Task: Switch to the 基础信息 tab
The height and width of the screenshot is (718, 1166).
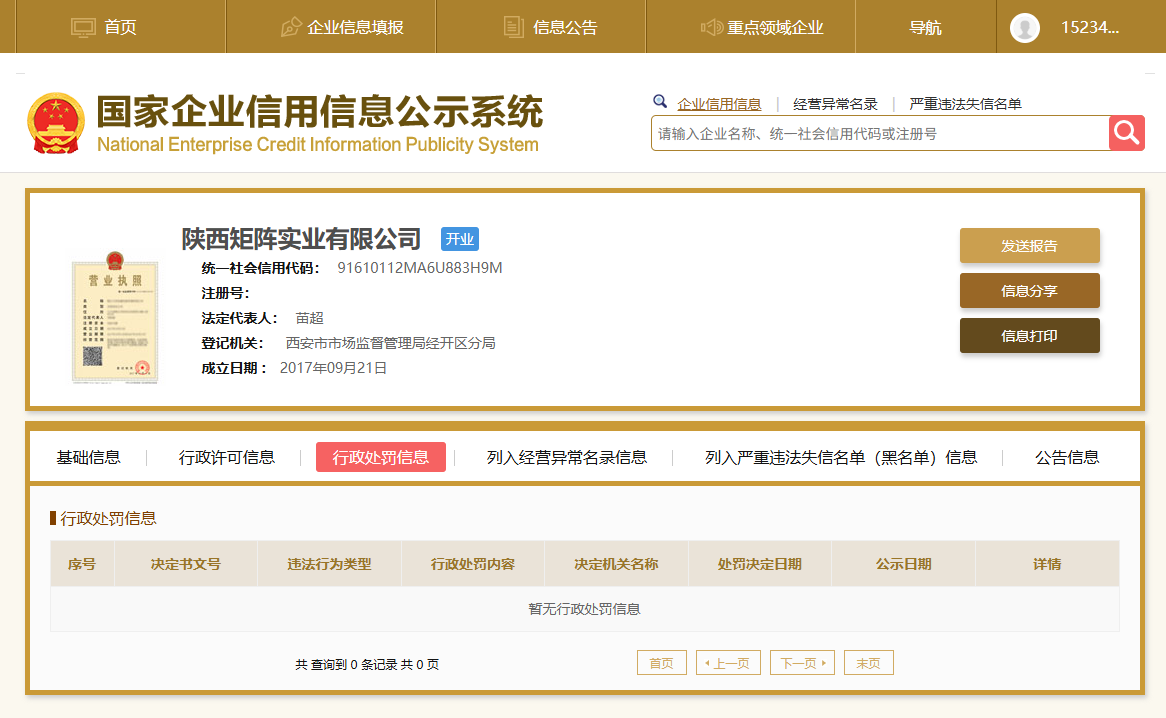Action: click(x=88, y=457)
